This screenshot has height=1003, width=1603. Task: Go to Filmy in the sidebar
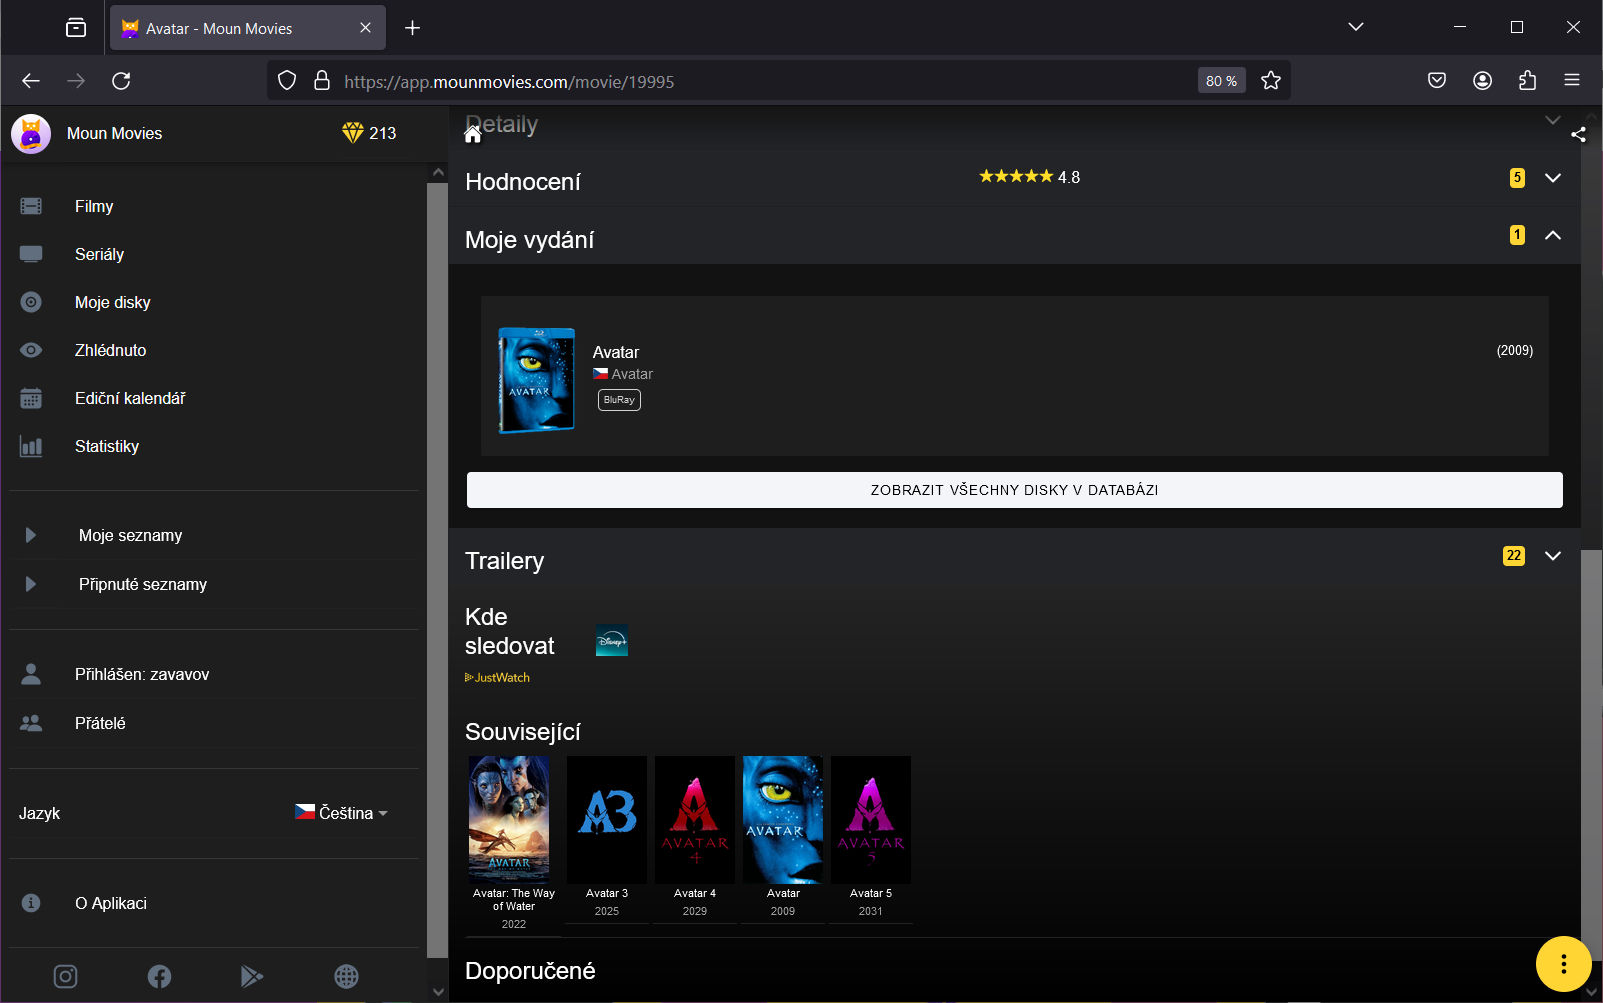pos(94,206)
